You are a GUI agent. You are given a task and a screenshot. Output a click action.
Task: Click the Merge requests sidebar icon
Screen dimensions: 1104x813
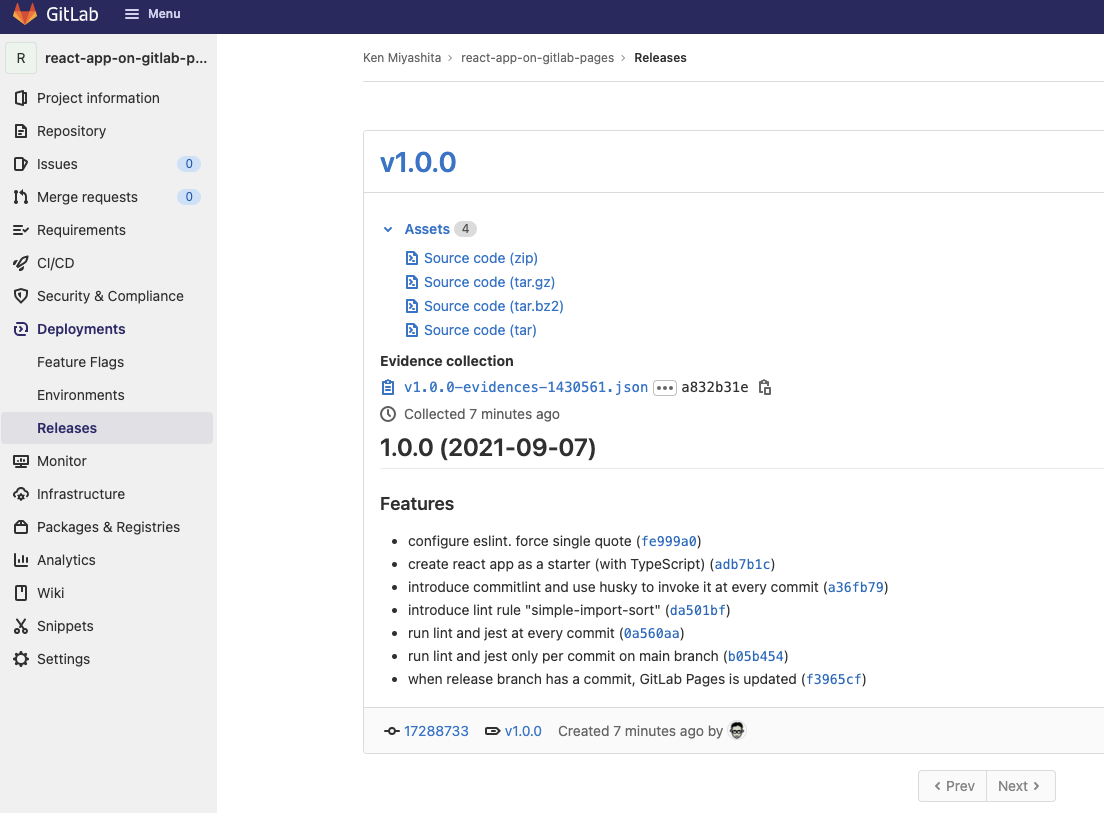21,197
